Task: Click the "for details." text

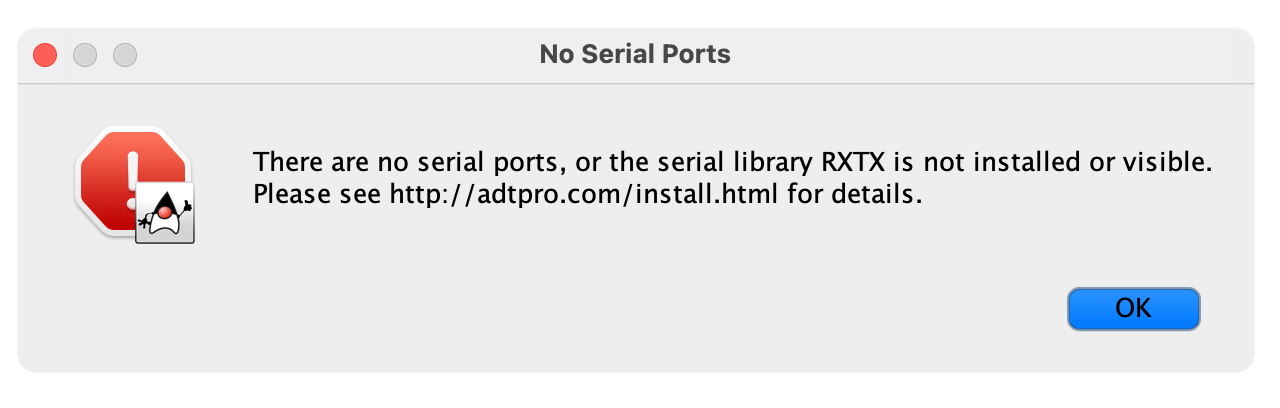Action: pyautogui.click(x=854, y=195)
